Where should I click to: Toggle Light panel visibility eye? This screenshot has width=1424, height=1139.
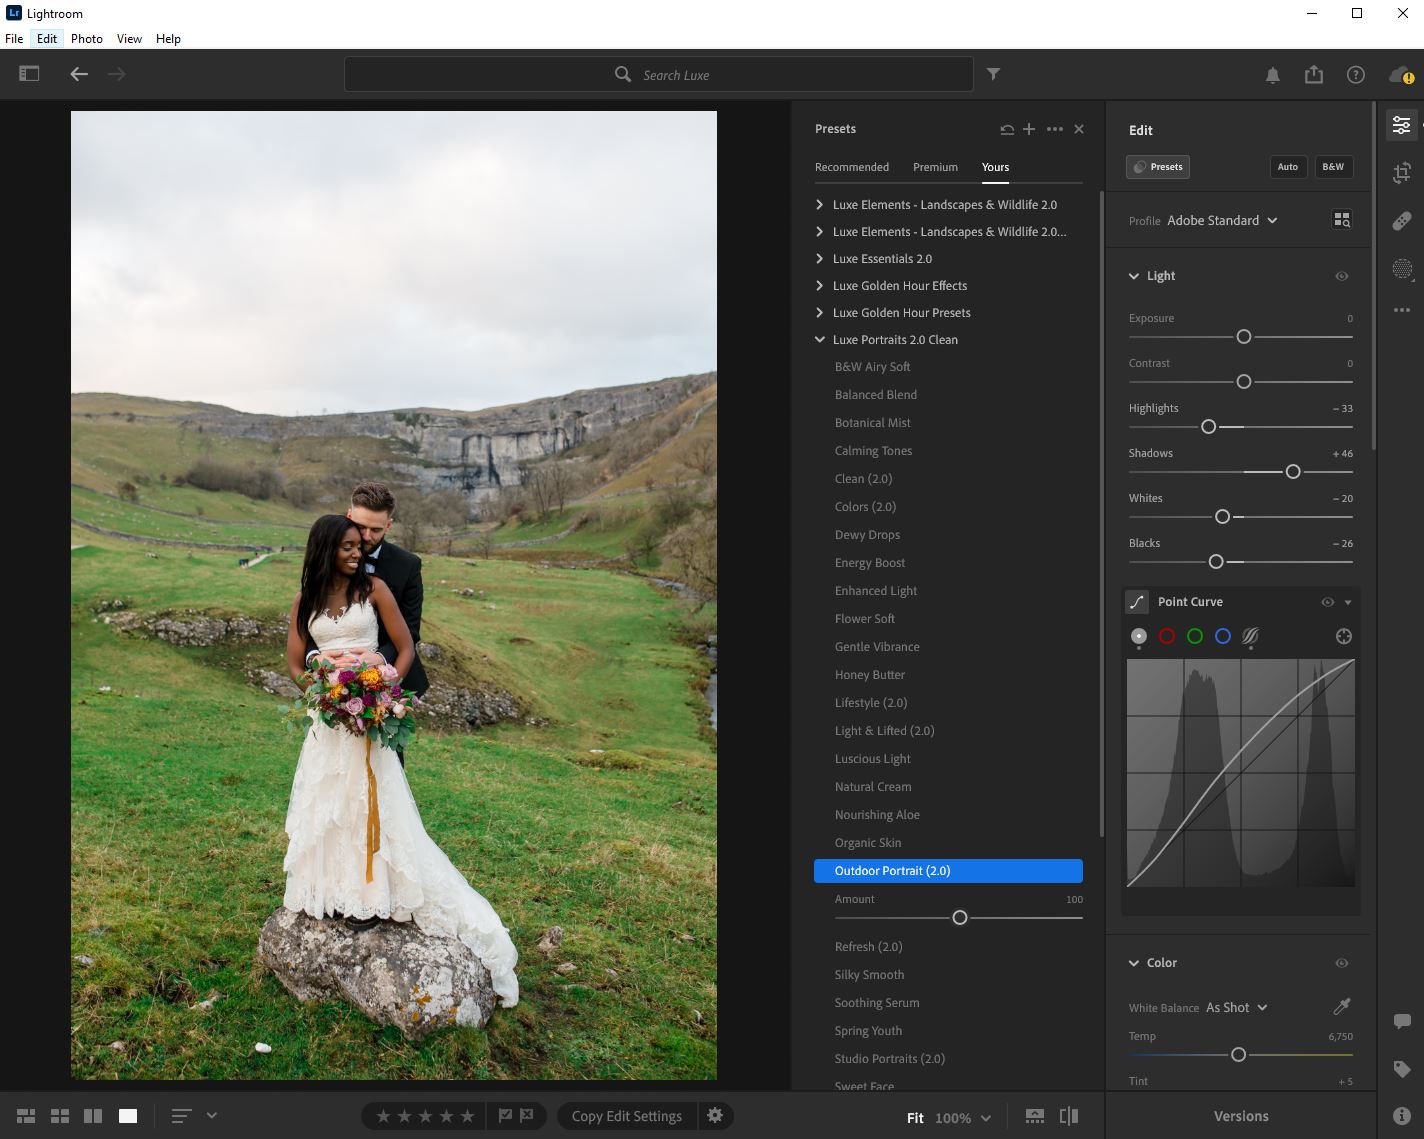pyautogui.click(x=1341, y=276)
